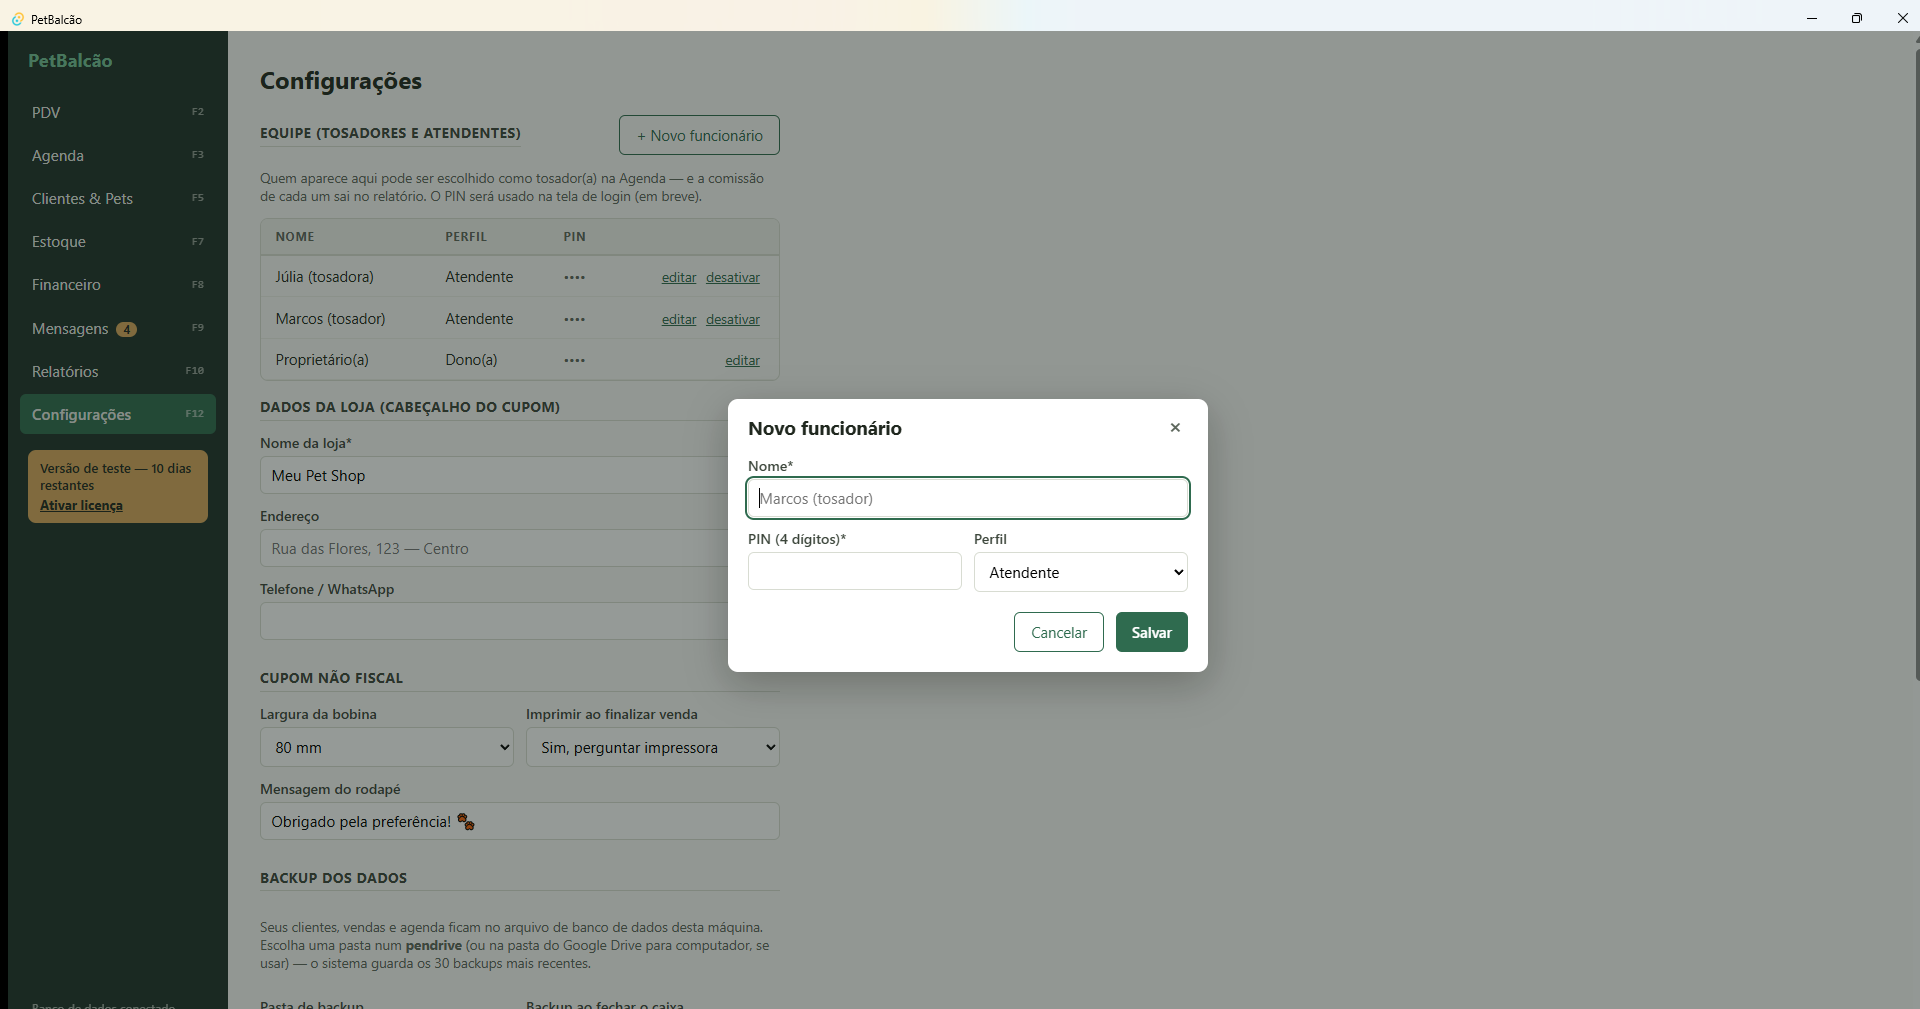Open Mensagens in the sidebar
Viewport: 1920px width, 1009px height.
(x=118, y=328)
